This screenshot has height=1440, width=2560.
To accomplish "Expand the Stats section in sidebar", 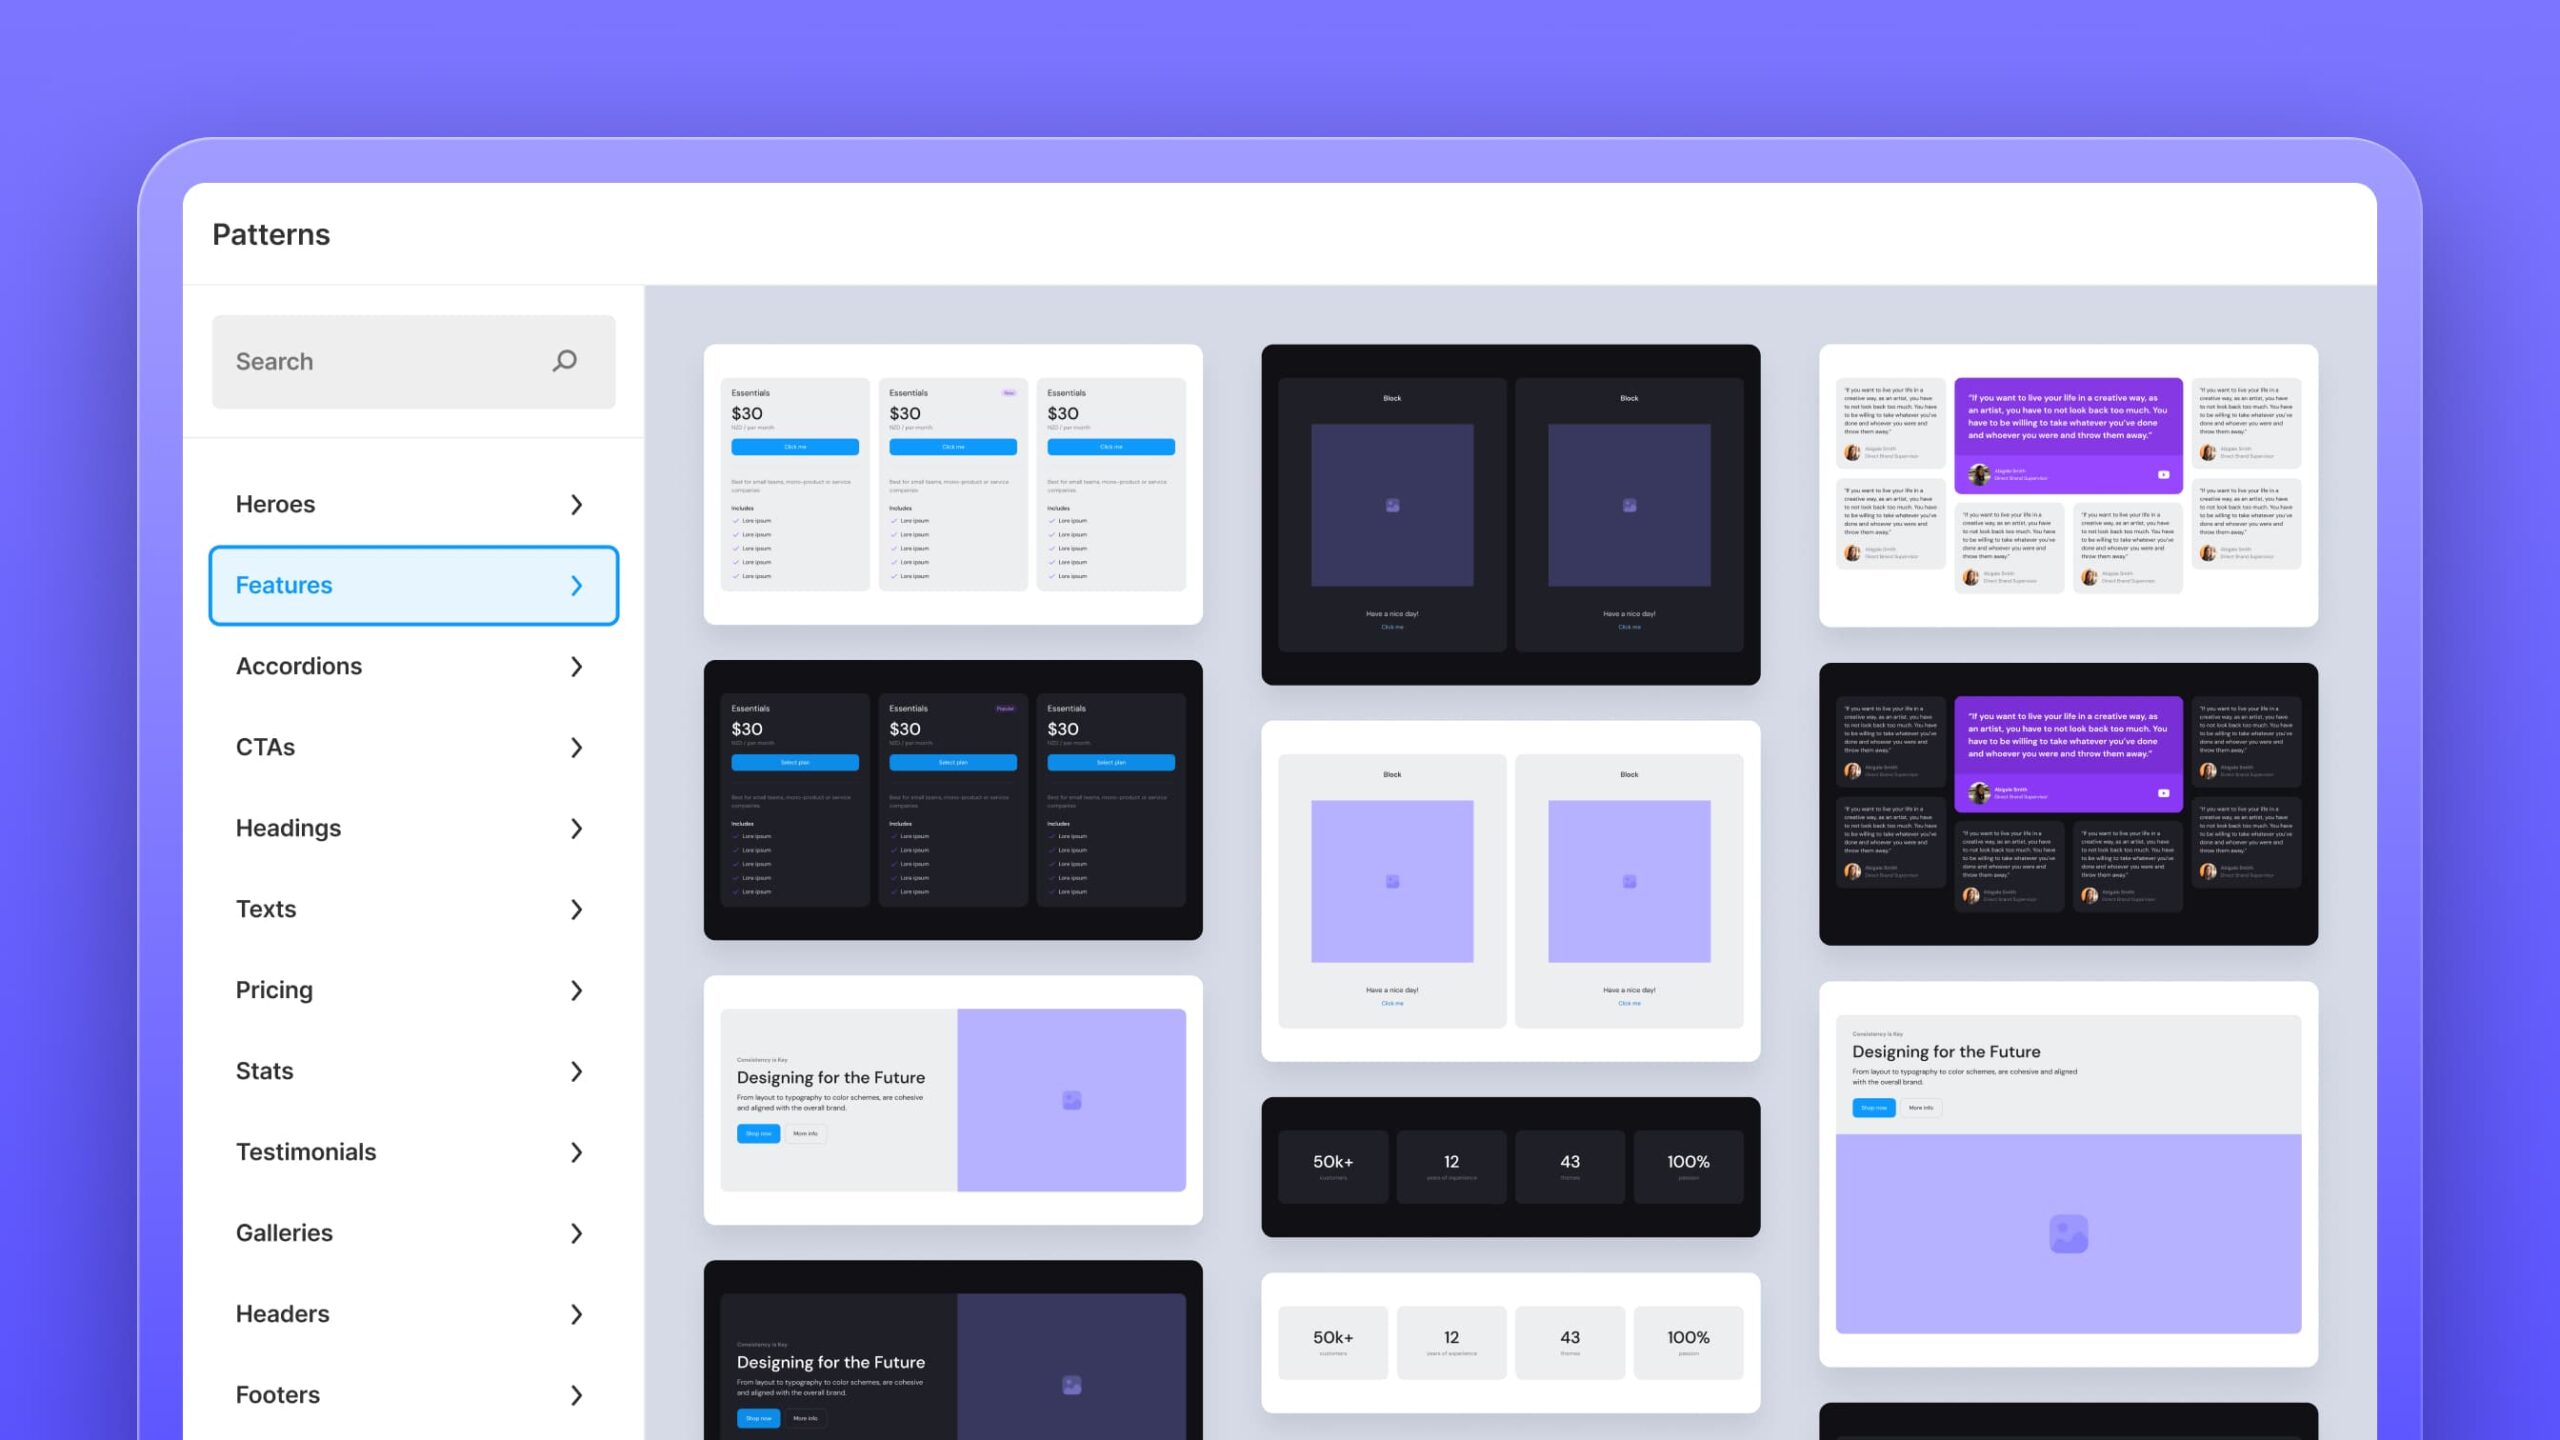I will [411, 1069].
